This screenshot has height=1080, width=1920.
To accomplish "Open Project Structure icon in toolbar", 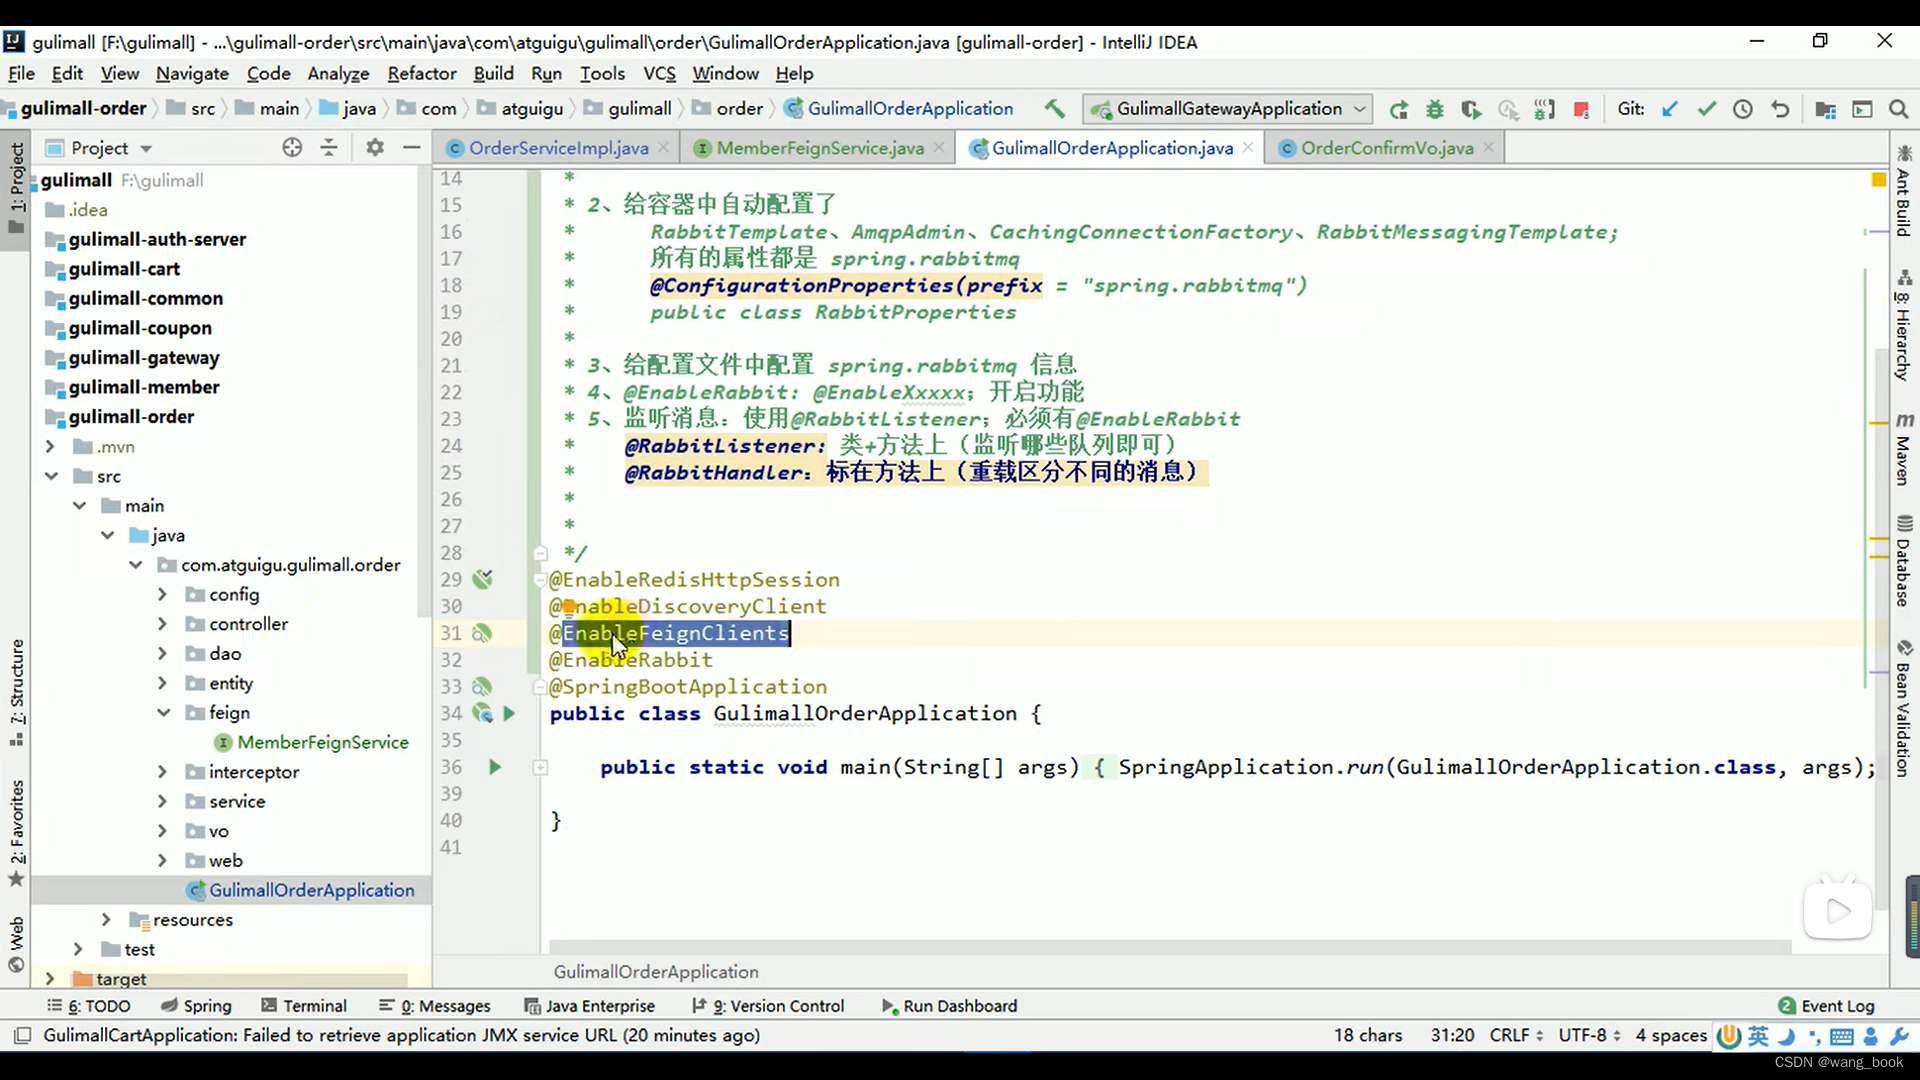I will coord(1825,109).
